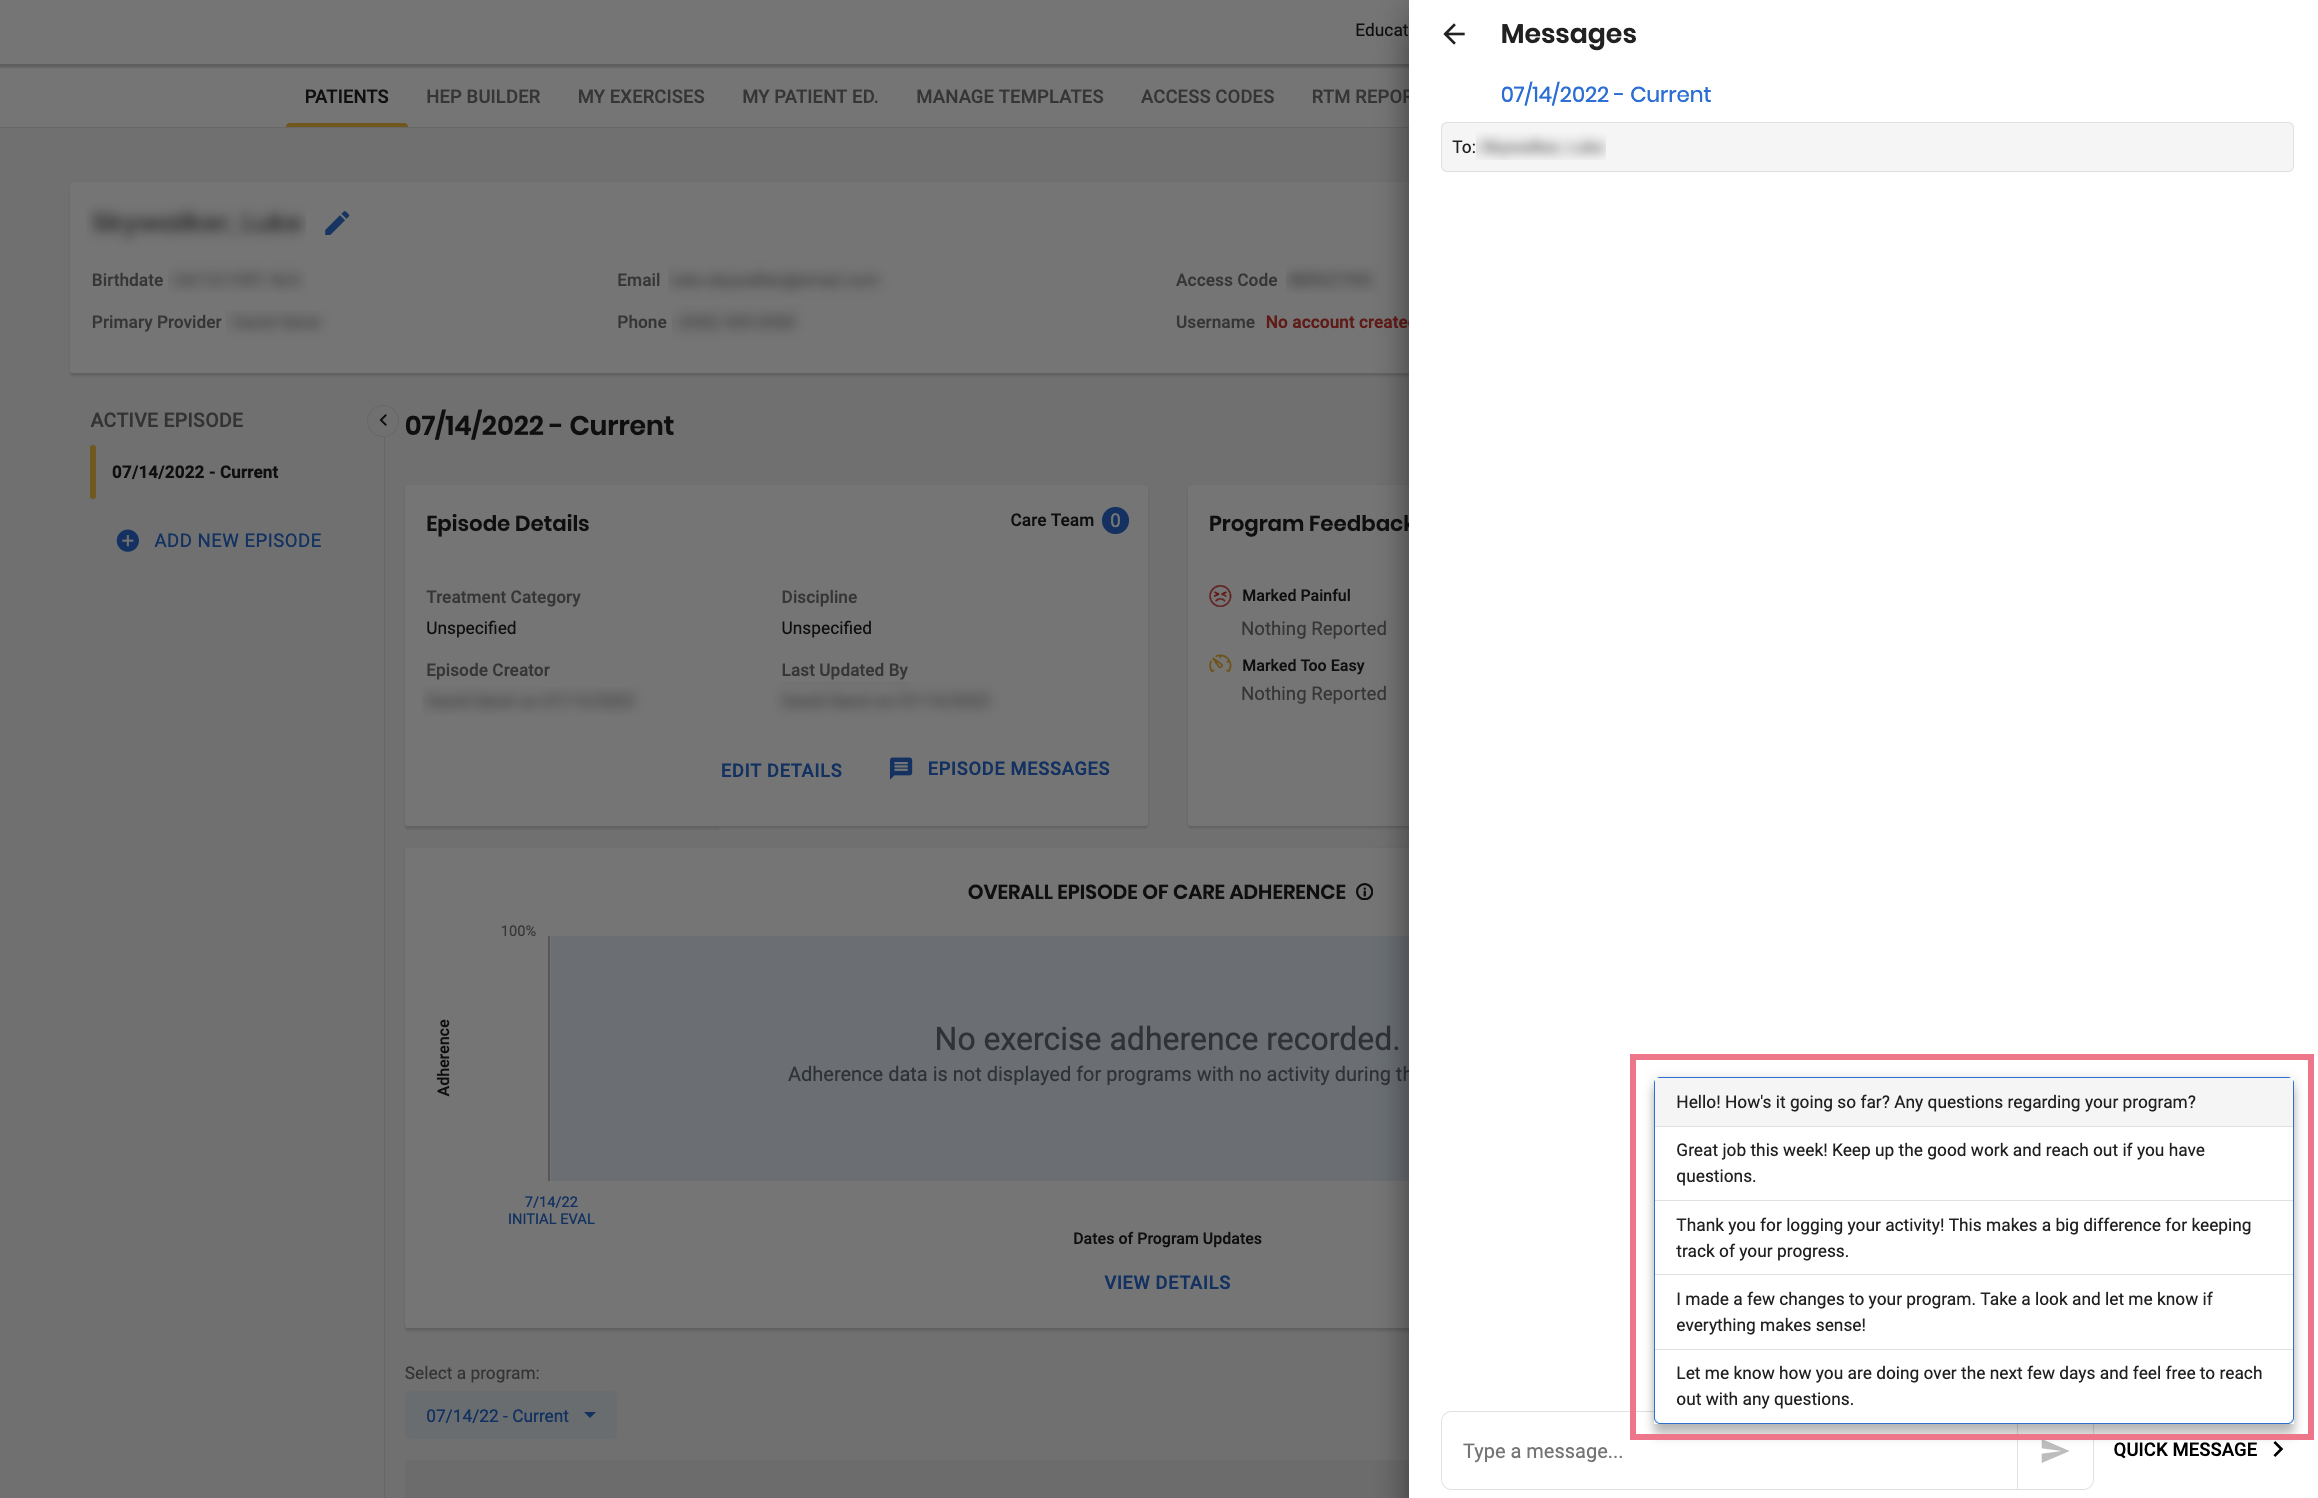Open the program dropdown 07/14/22 - Current
The width and height of the screenshot is (2318, 1498).
510,1415
